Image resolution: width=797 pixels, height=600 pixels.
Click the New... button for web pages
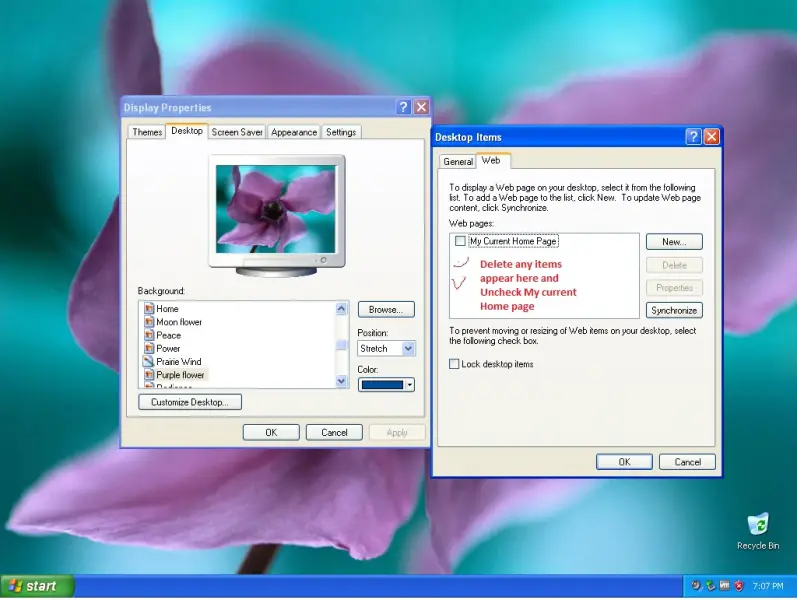coord(674,242)
